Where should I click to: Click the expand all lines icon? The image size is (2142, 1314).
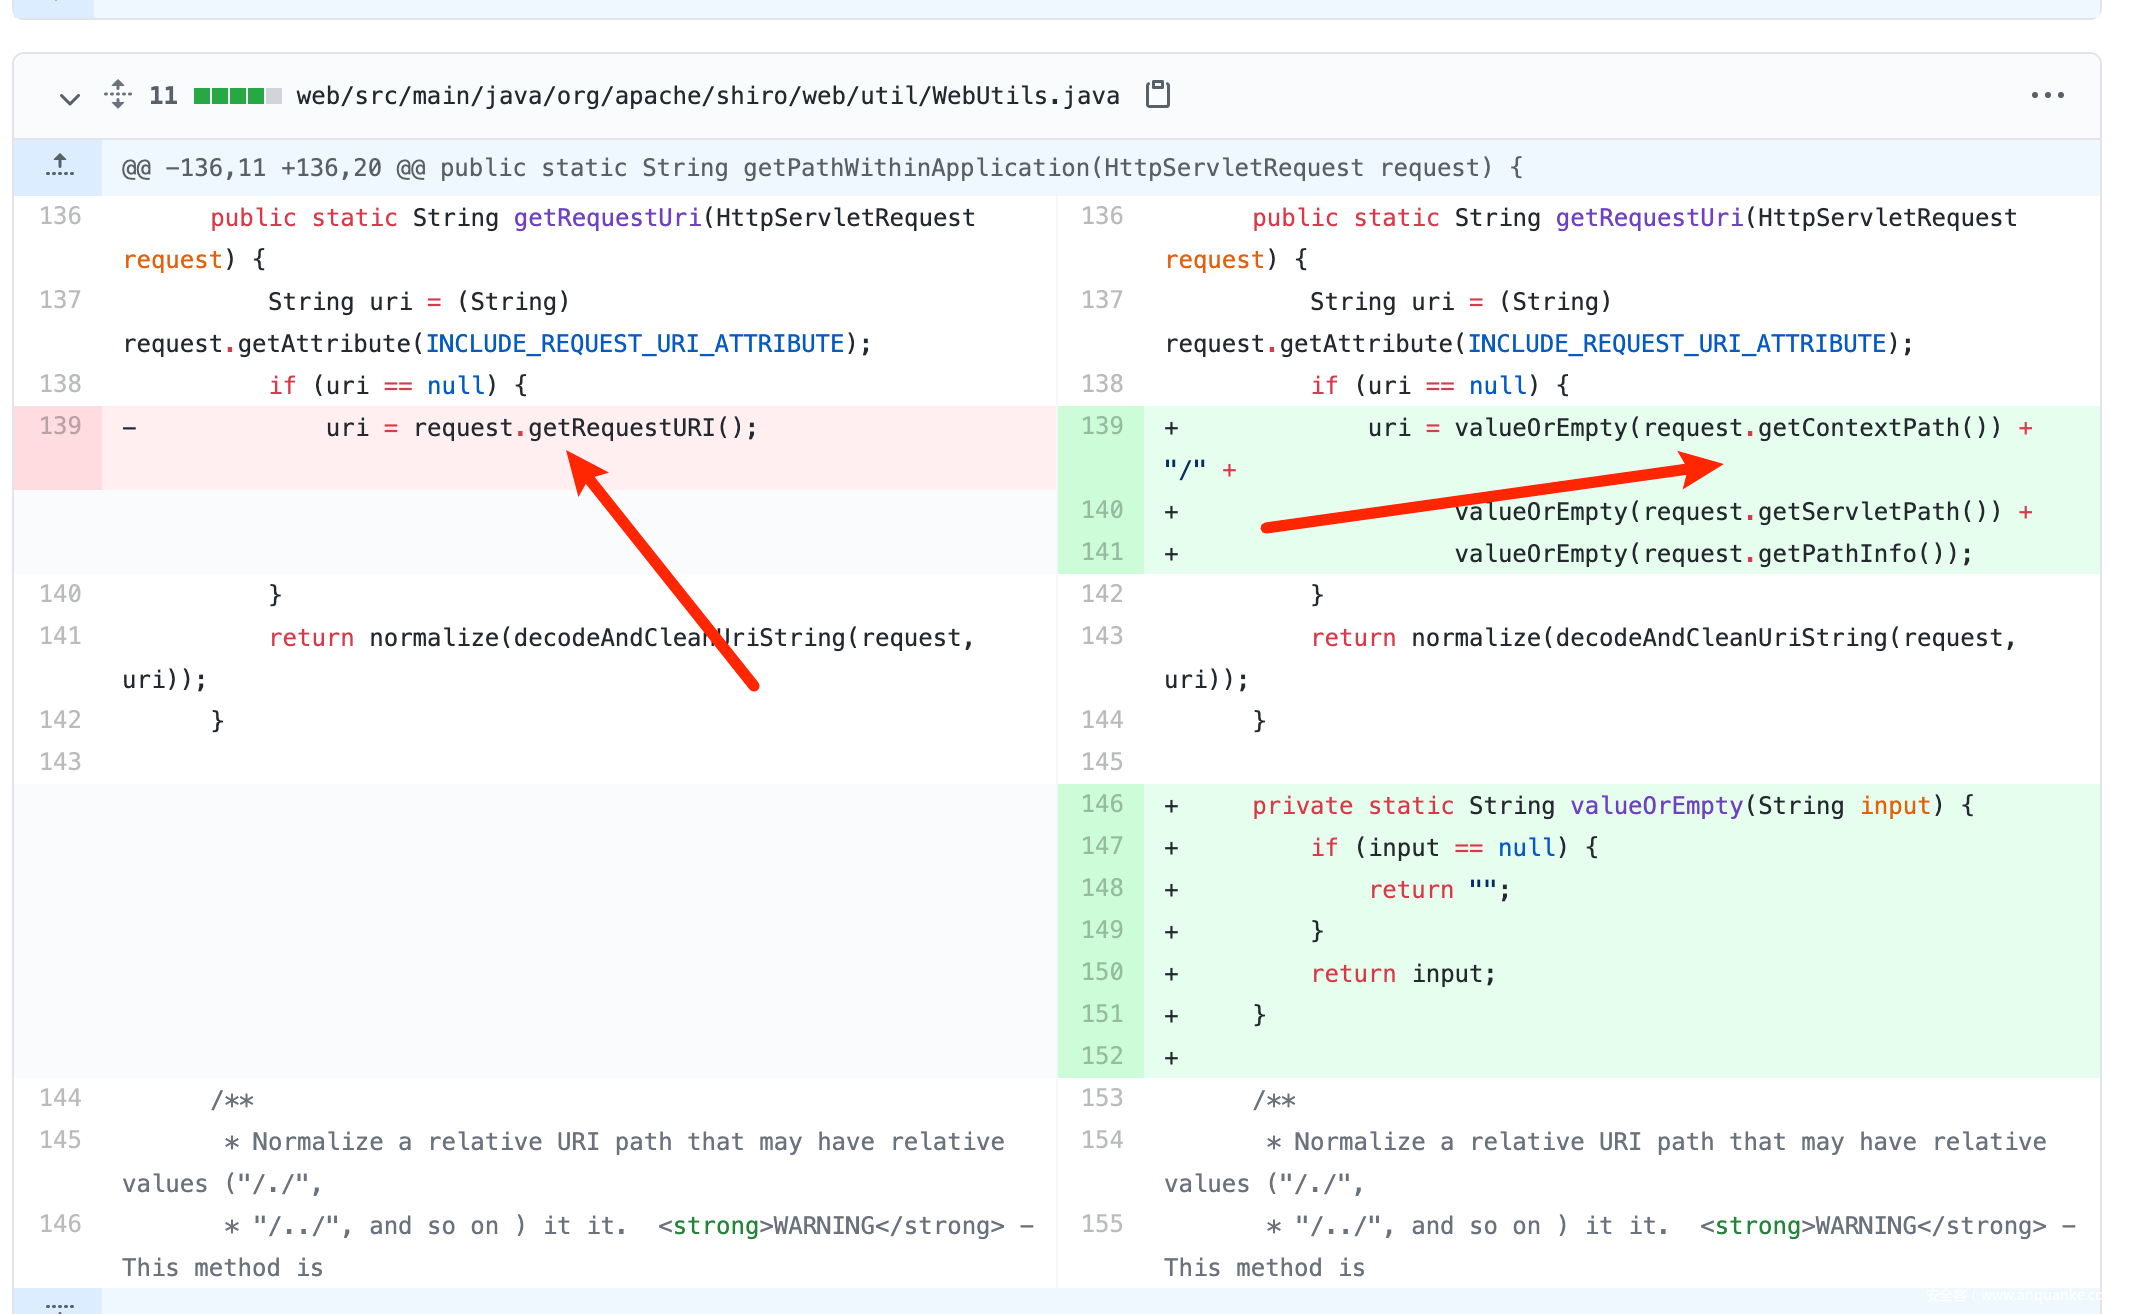tap(118, 95)
